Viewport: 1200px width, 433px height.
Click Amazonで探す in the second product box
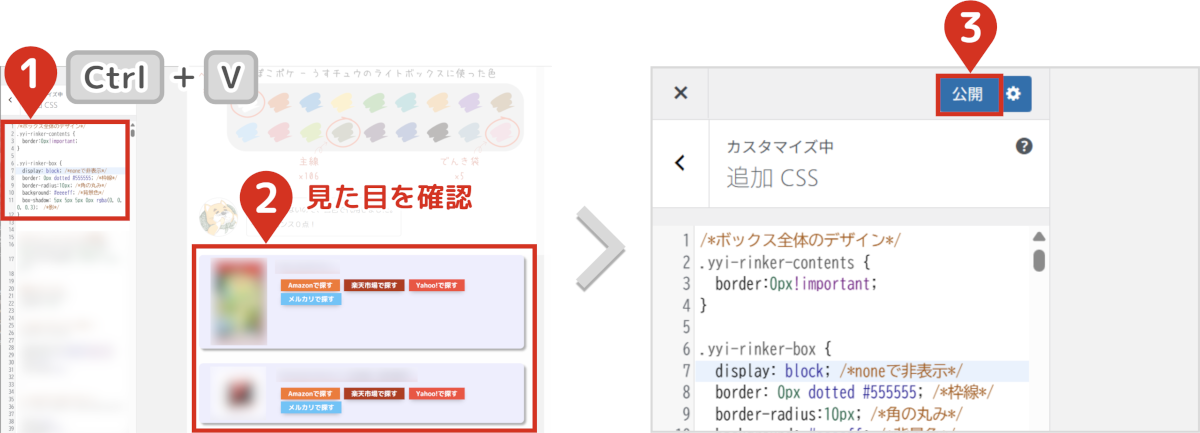coord(310,394)
